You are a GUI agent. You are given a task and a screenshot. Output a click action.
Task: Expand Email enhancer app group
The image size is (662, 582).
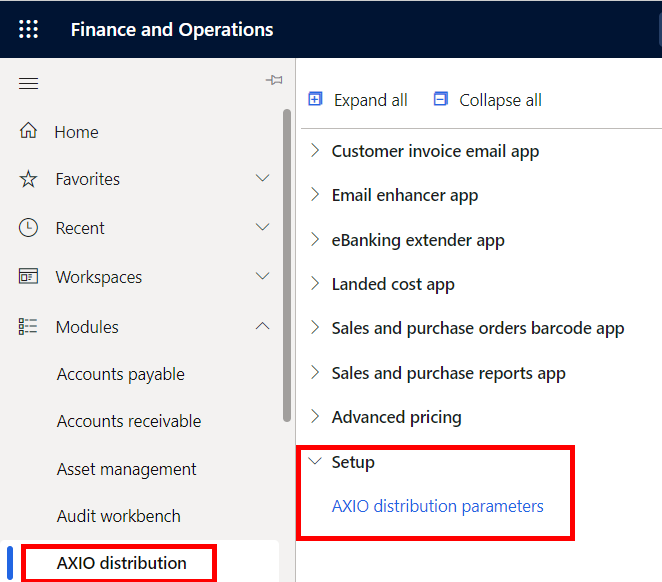(x=315, y=195)
